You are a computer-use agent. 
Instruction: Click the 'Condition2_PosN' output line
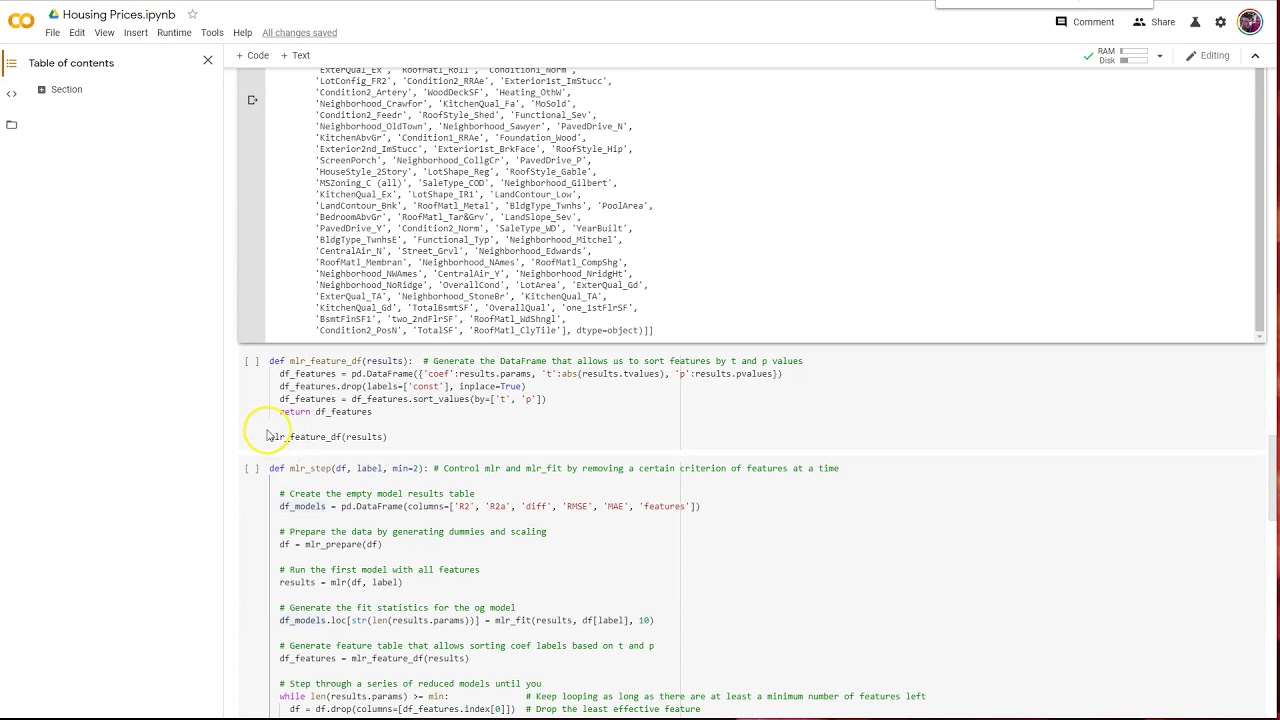point(484,331)
